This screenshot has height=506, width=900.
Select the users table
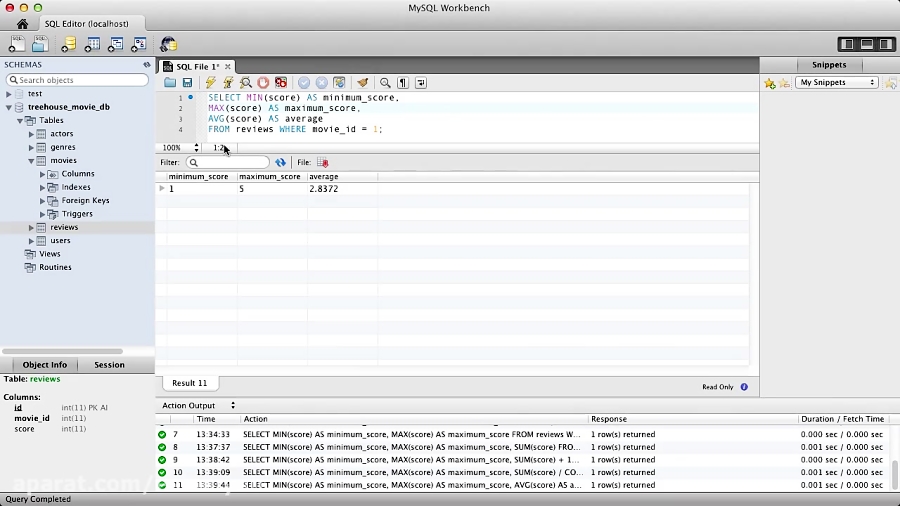(x=60, y=241)
